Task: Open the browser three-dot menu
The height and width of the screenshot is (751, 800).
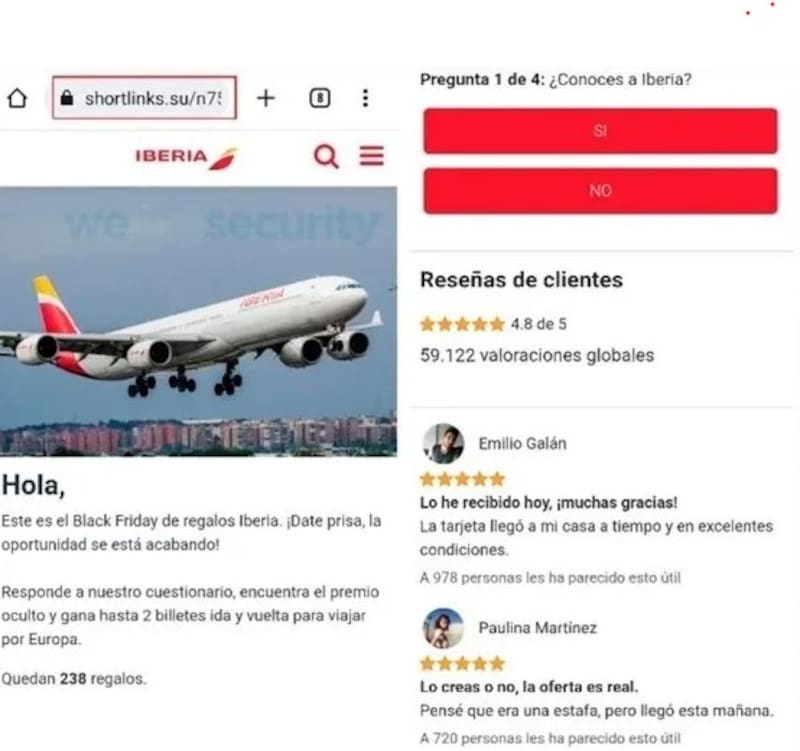Action: pos(365,98)
